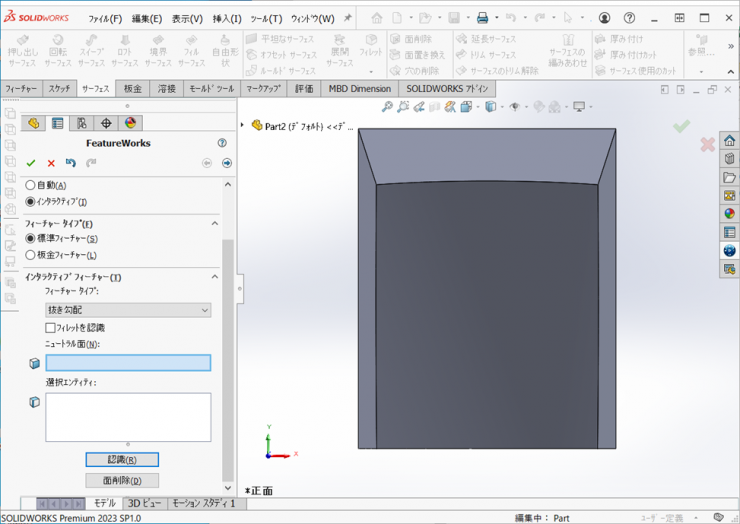Open the feature type dropdown 抜き勾配
Viewport: 740px width, 524px height.
[128, 310]
